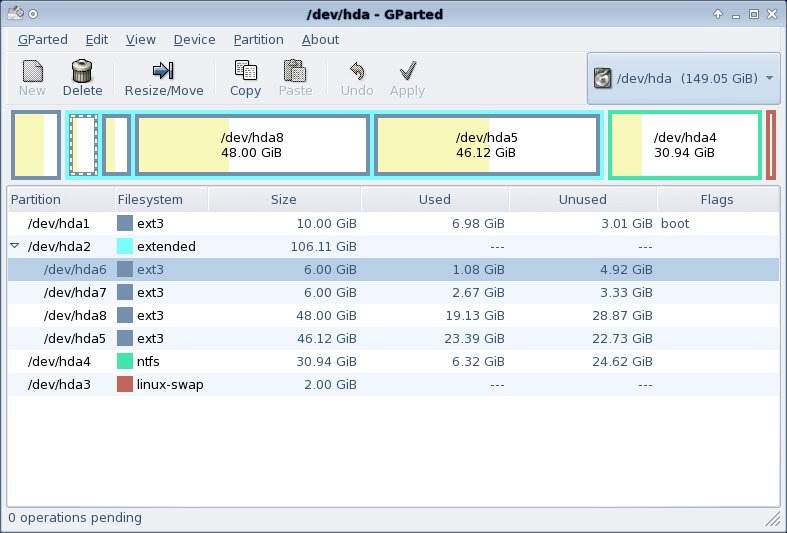Image resolution: width=787 pixels, height=533 pixels.
Task: Click the shade-up arrow in title bar
Action: pos(718,14)
